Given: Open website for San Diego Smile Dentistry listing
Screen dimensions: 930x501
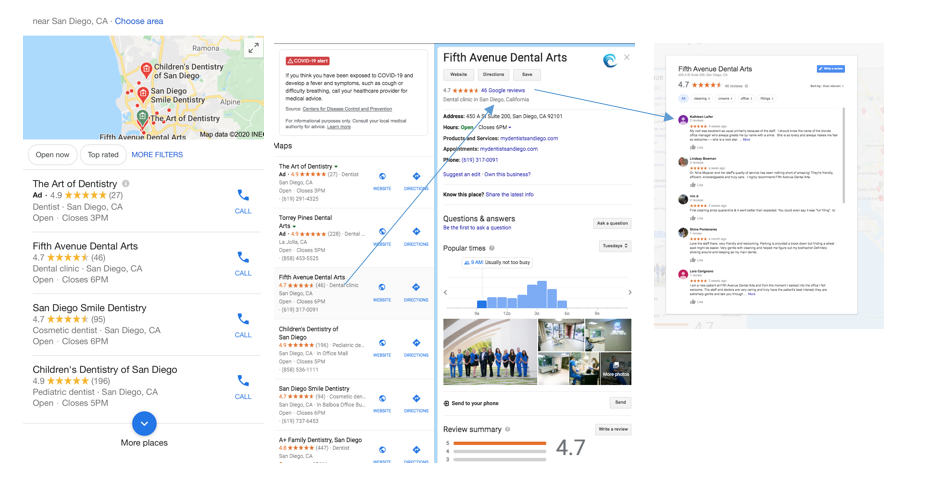Looking at the screenshot, I should coord(382,403).
